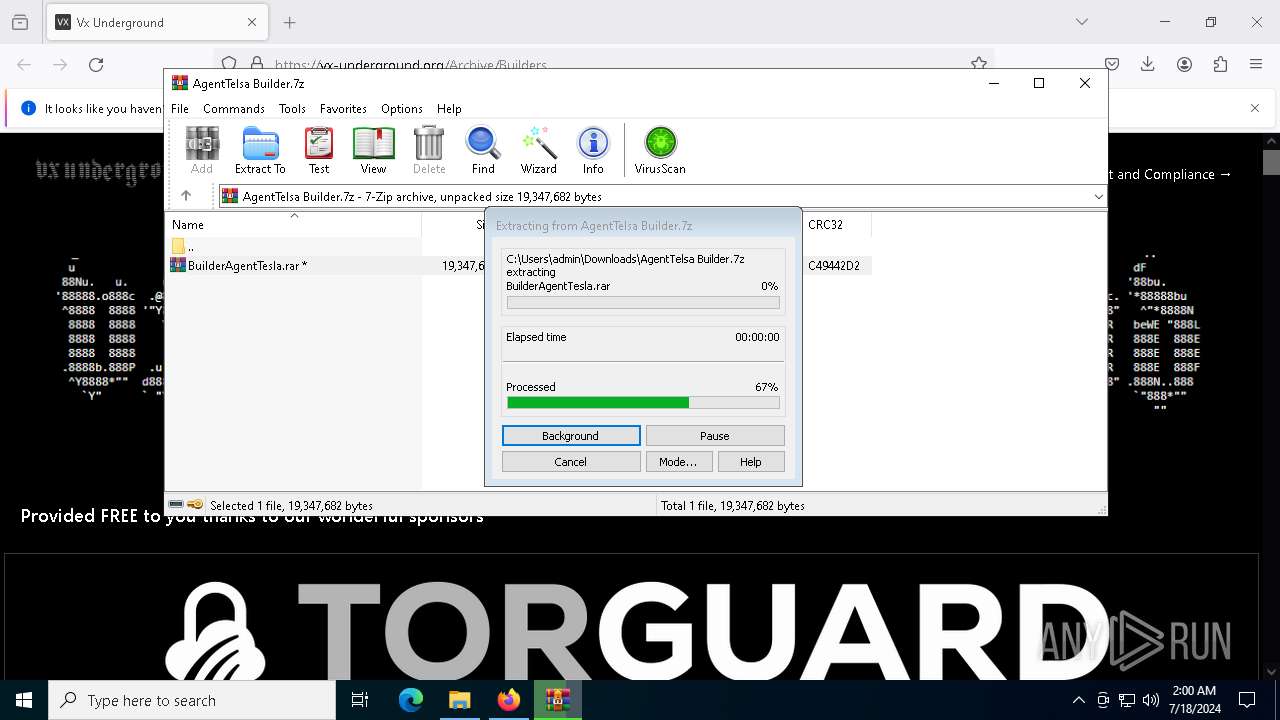
Task: Open the Find magnifier tool
Action: coord(483,150)
